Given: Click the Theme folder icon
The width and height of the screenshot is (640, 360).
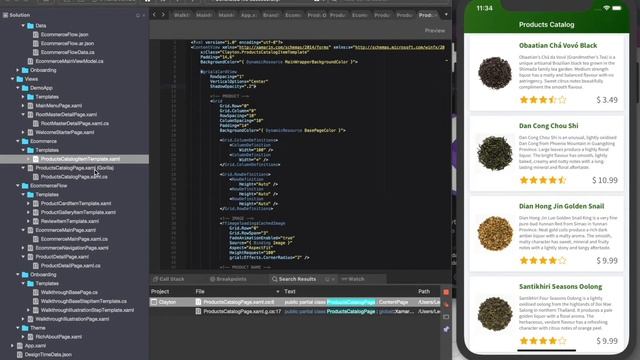Looking at the screenshot, I should (25, 328).
